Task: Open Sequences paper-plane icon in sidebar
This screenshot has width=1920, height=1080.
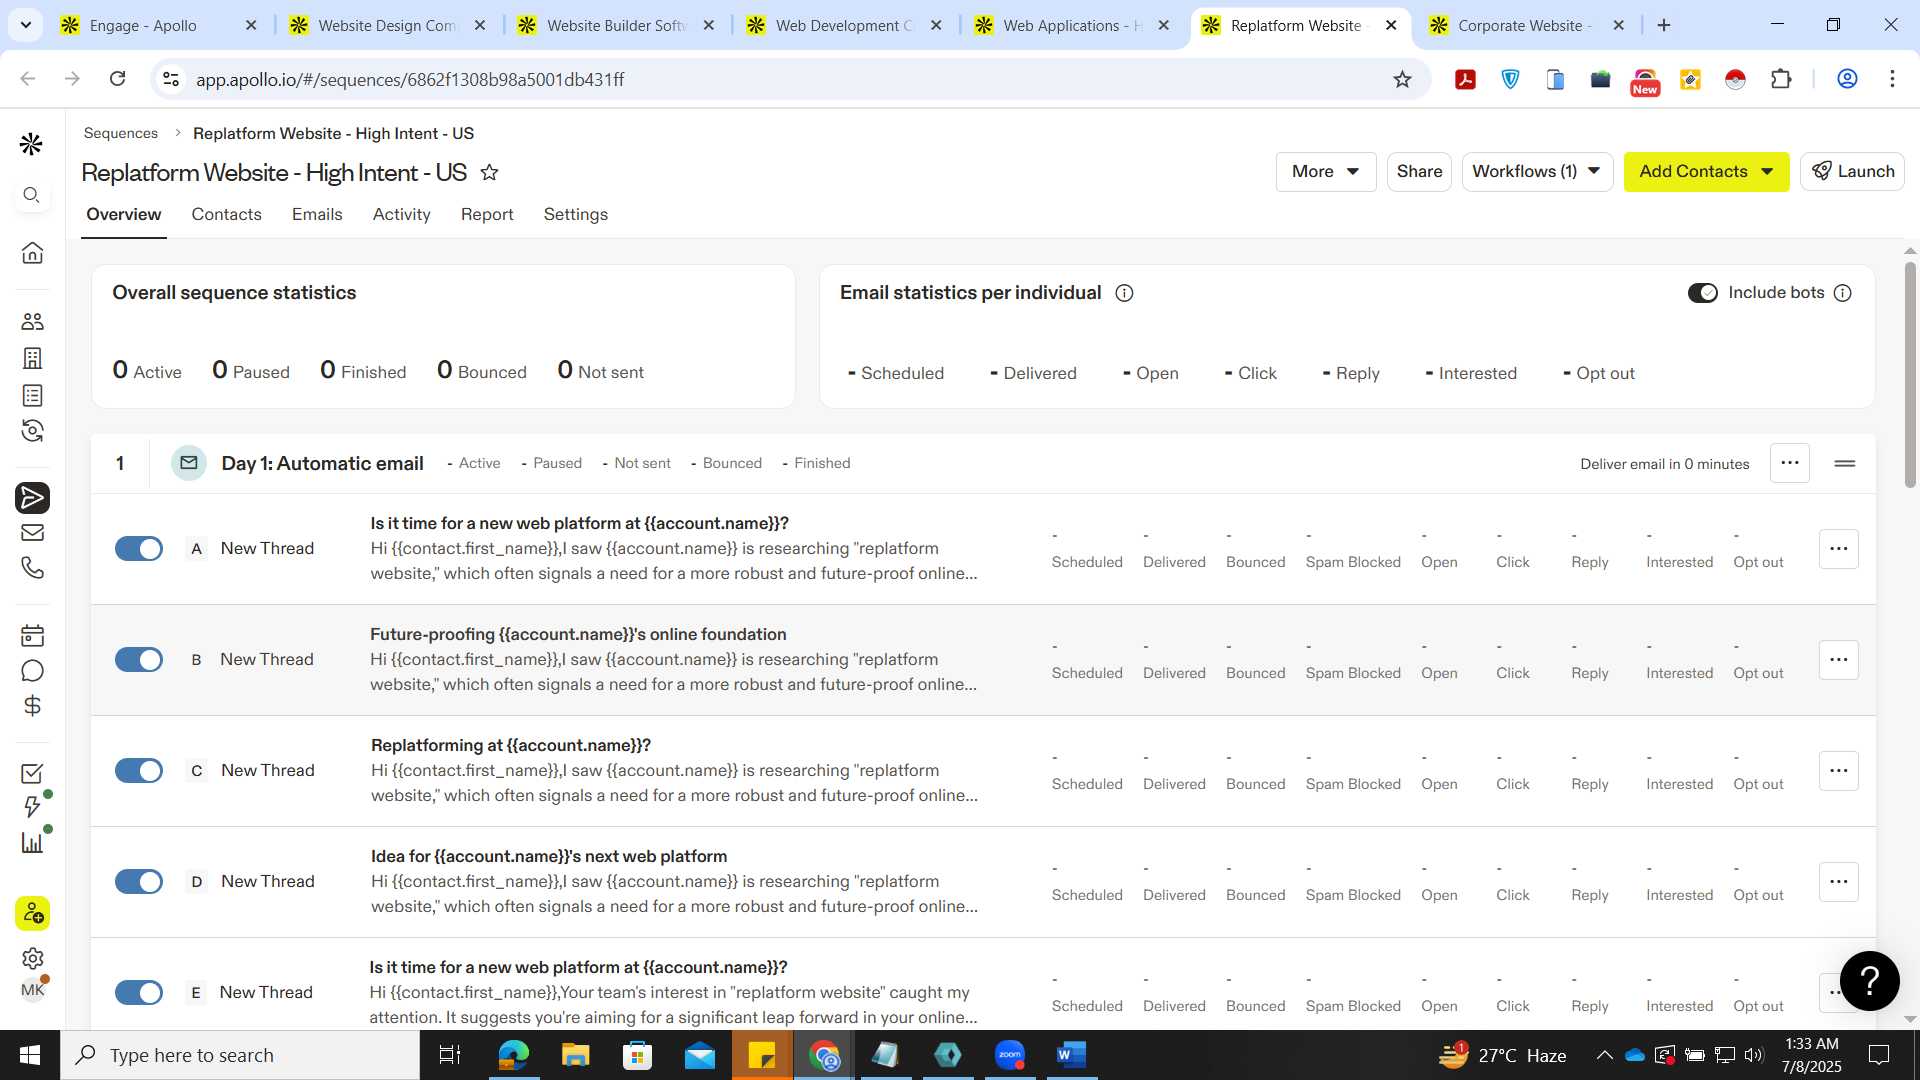Action: click(32, 497)
